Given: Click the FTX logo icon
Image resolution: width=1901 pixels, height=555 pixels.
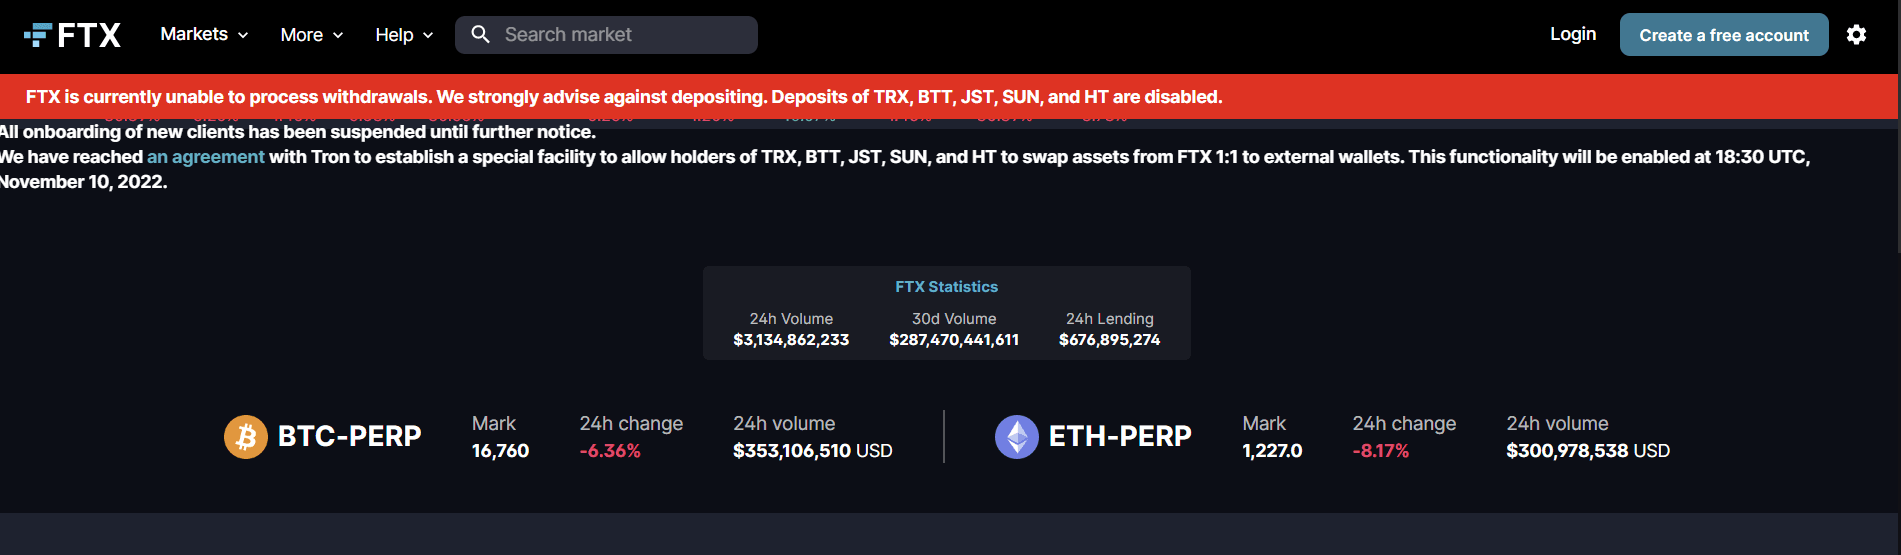Looking at the screenshot, I should pyautogui.click(x=38, y=35).
